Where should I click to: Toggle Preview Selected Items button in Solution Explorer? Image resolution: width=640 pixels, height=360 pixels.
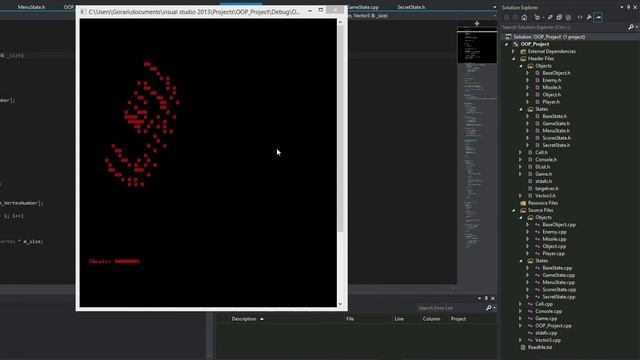598,17
